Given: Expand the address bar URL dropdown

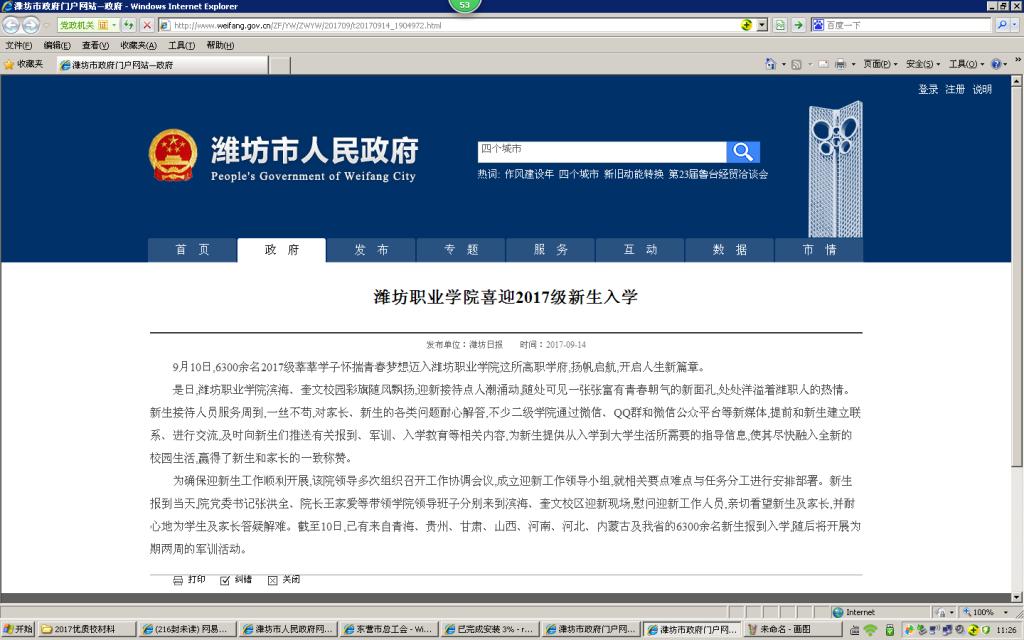Looking at the screenshot, I should click(761, 25).
